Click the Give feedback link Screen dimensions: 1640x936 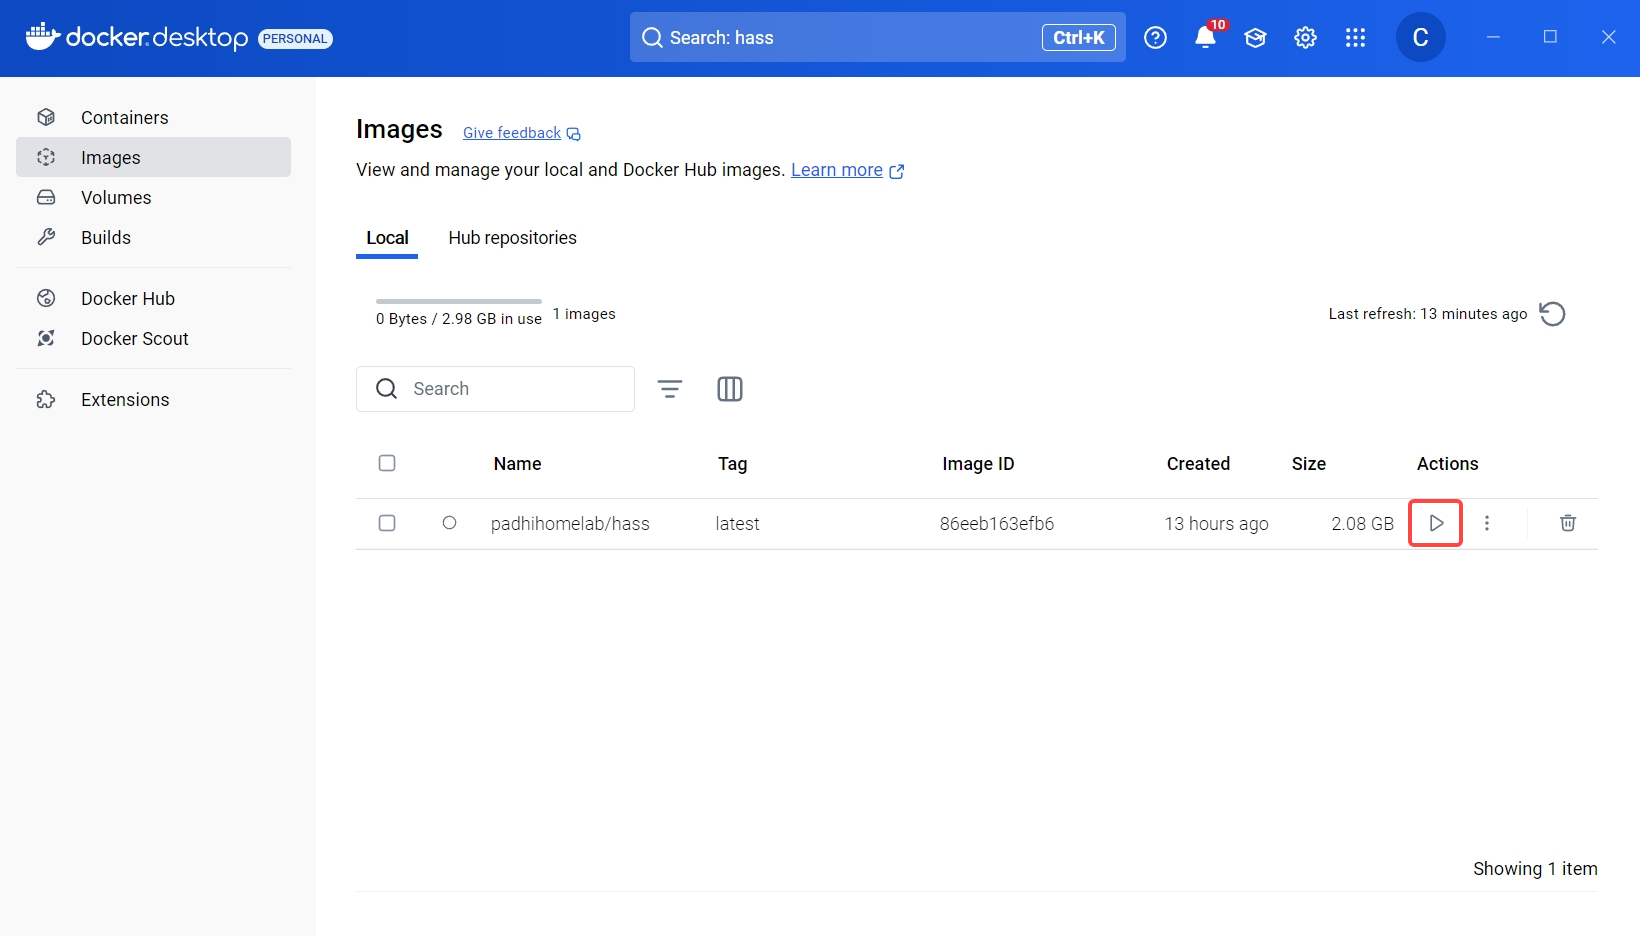(512, 133)
